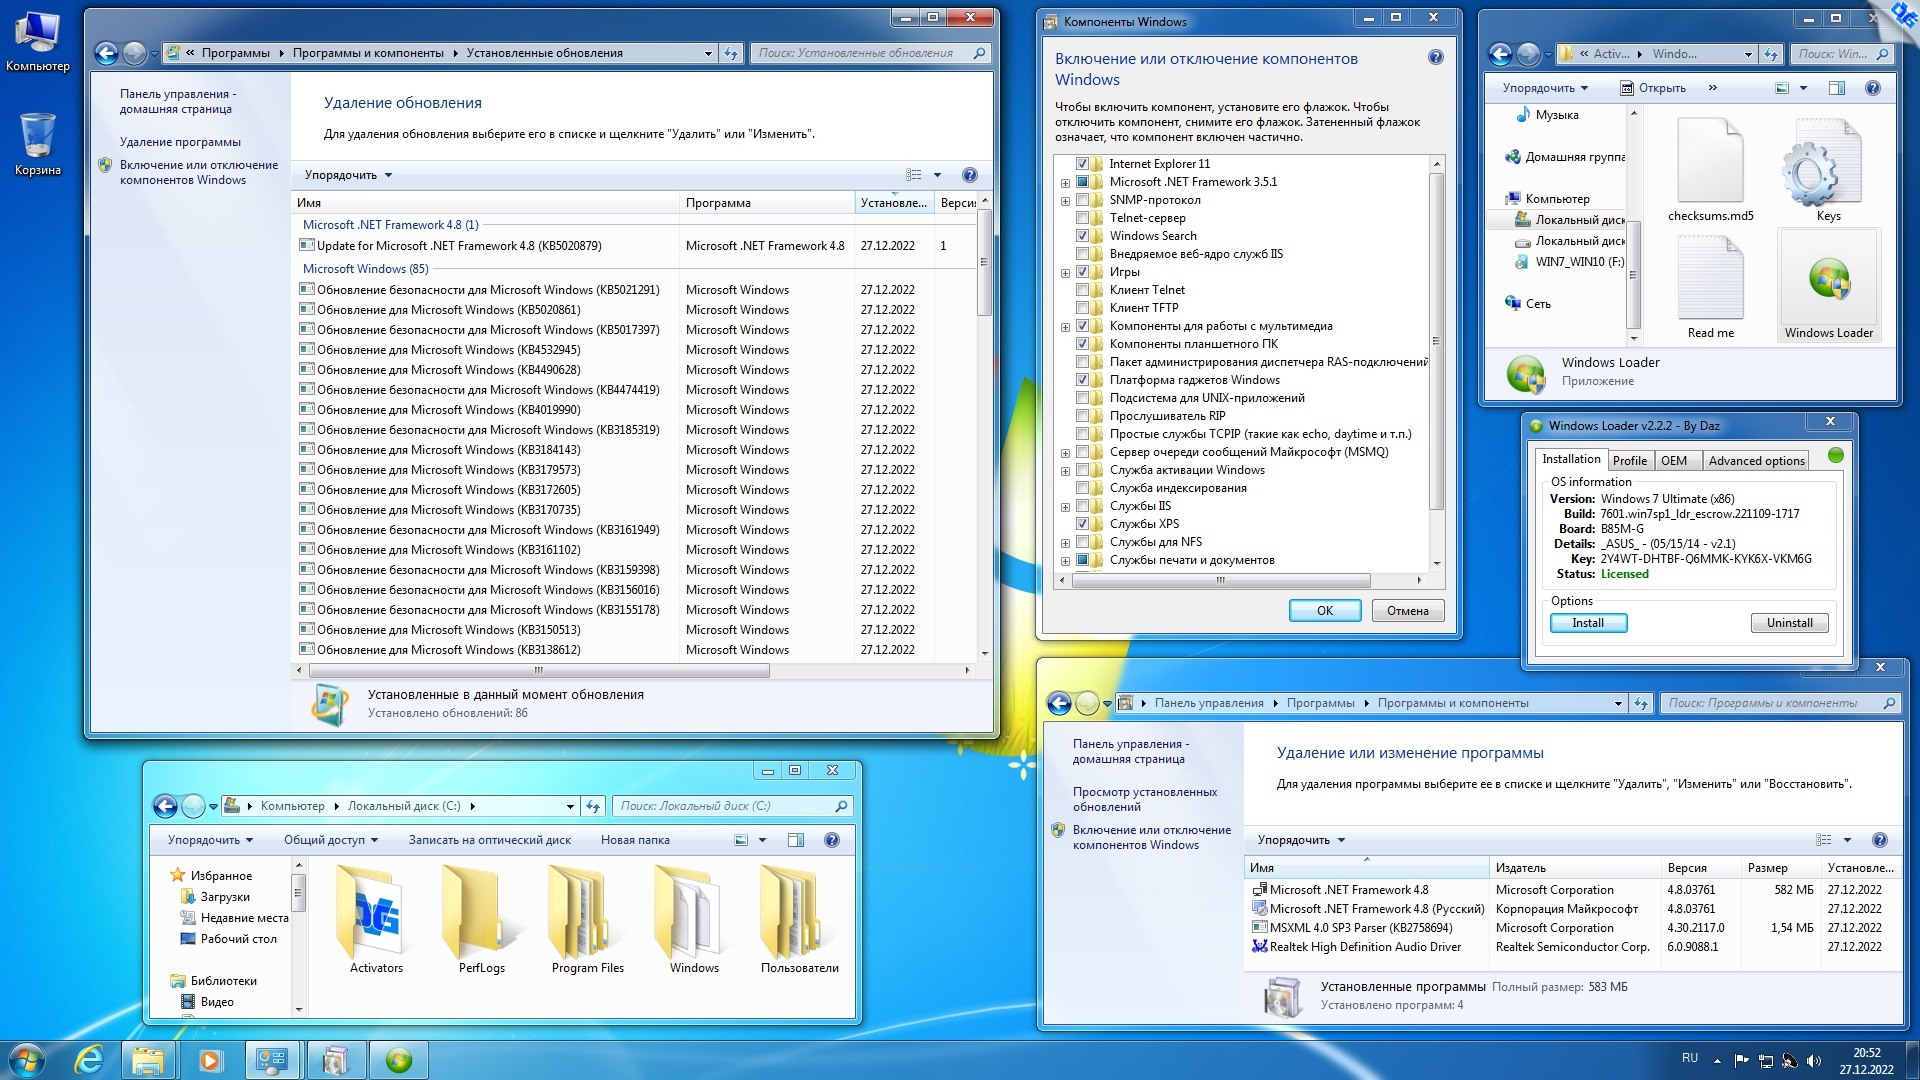
Task: Launch Internet Explorer from taskbar
Action: (89, 1060)
